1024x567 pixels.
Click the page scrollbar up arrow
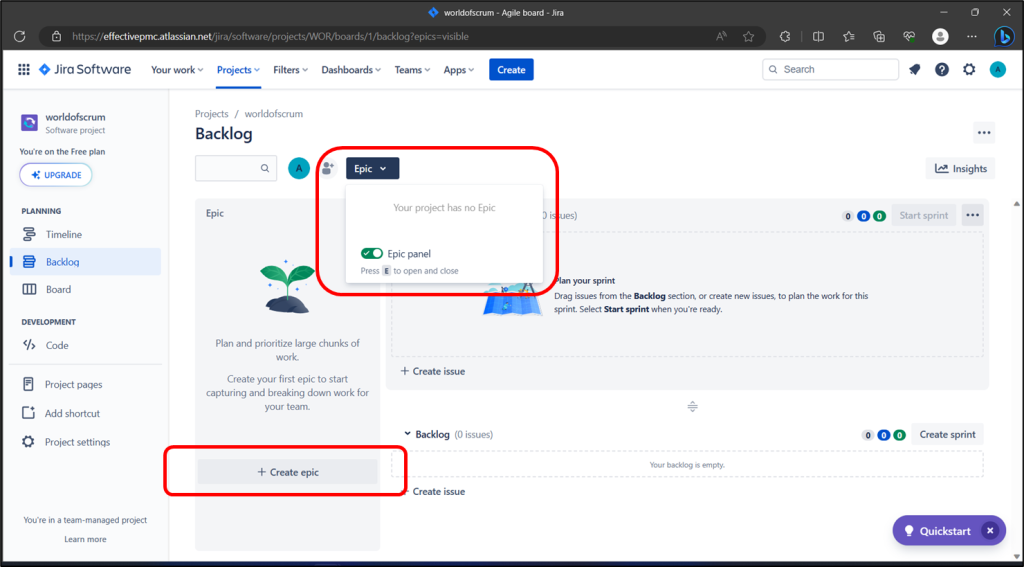tap(1017, 204)
